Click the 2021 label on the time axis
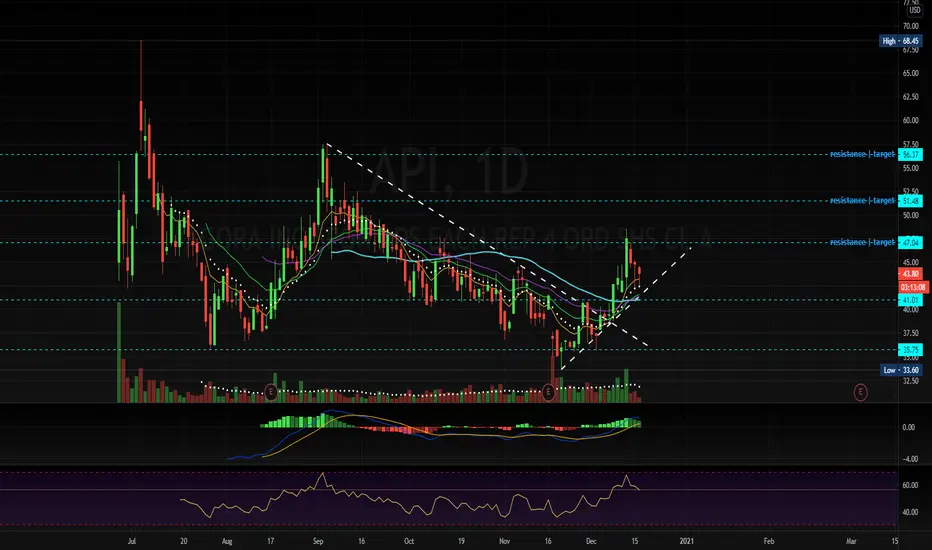The height and width of the screenshot is (550, 932). coord(687,541)
